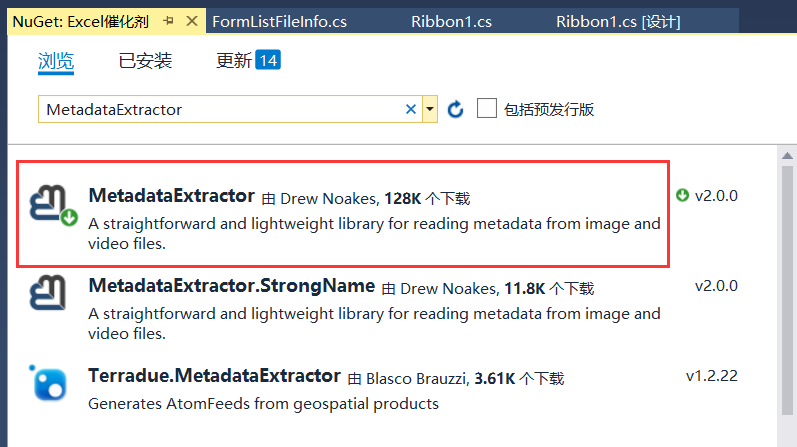Open the Ribbon1.cs code tab
This screenshot has width=797, height=447.
pyautogui.click(x=449, y=20)
